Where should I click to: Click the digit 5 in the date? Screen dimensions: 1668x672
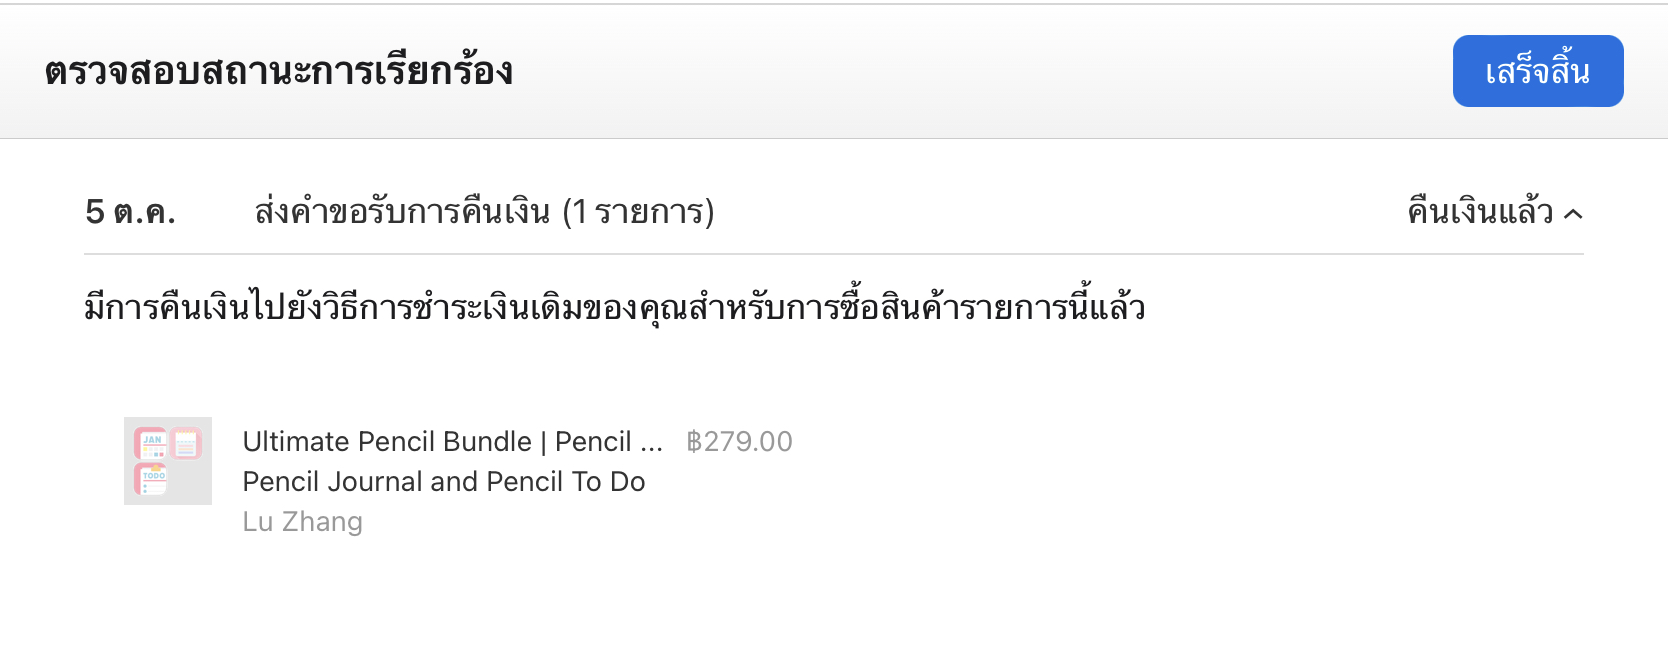pos(95,212)
